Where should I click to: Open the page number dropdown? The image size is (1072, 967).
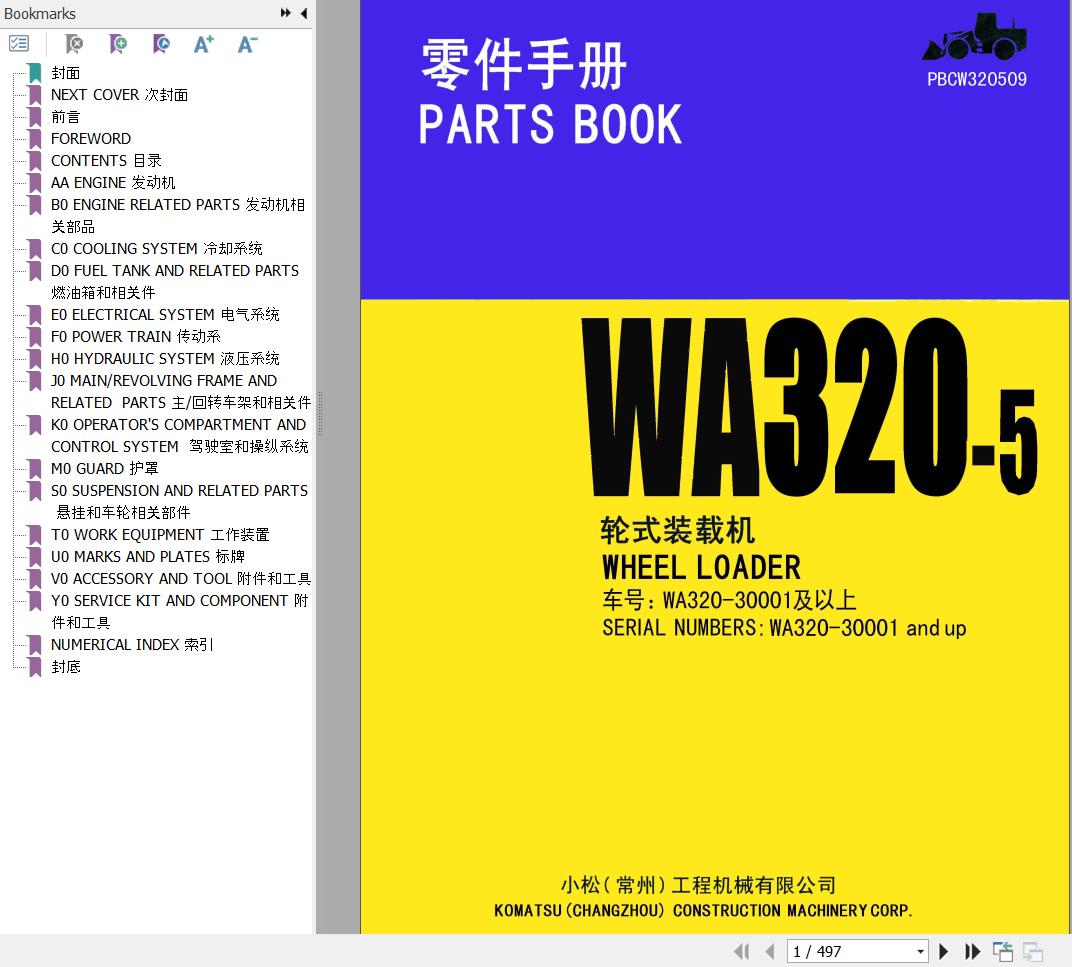[x=920, y=951]
